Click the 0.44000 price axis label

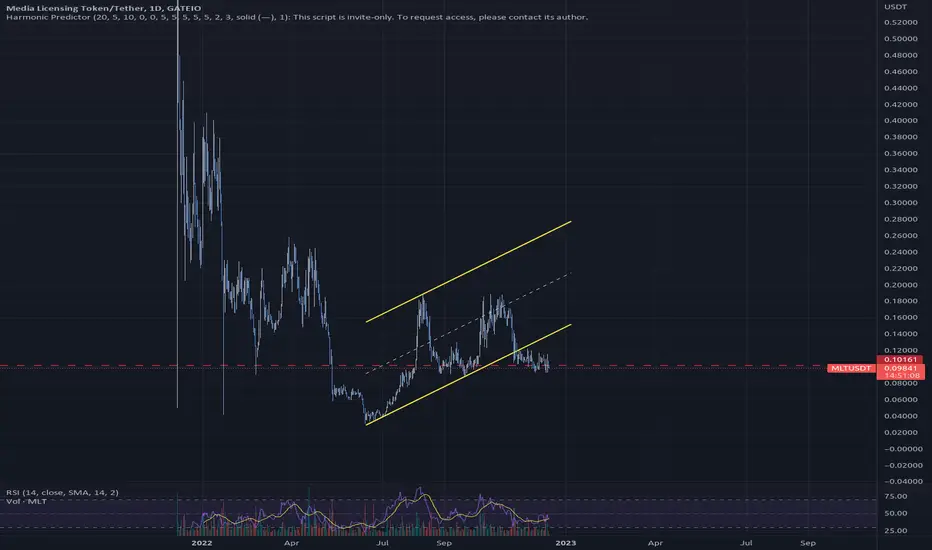[x=900, y=88]
